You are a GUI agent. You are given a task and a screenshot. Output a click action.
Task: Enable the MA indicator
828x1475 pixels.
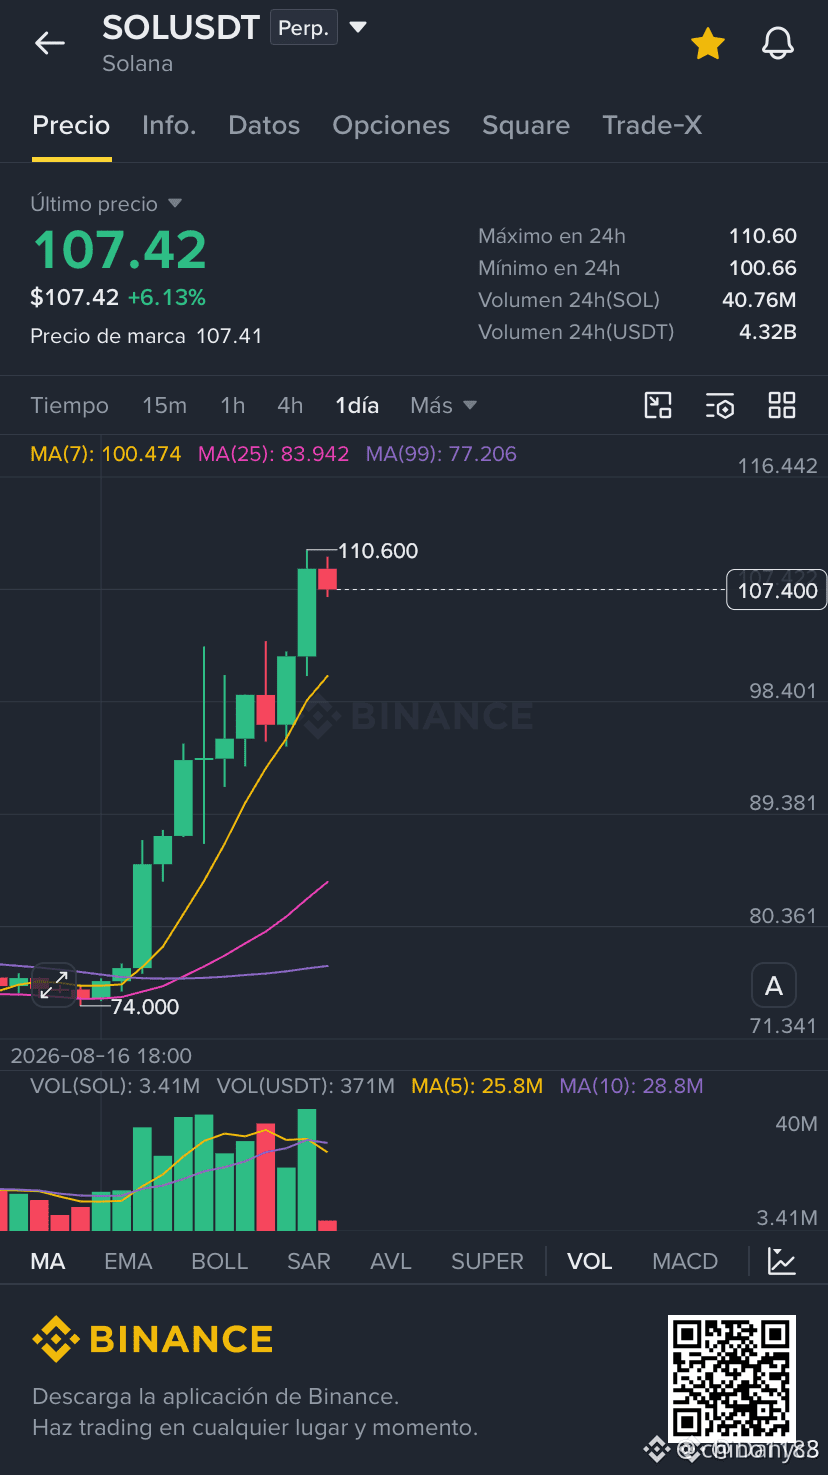(x=48, y=1261)
